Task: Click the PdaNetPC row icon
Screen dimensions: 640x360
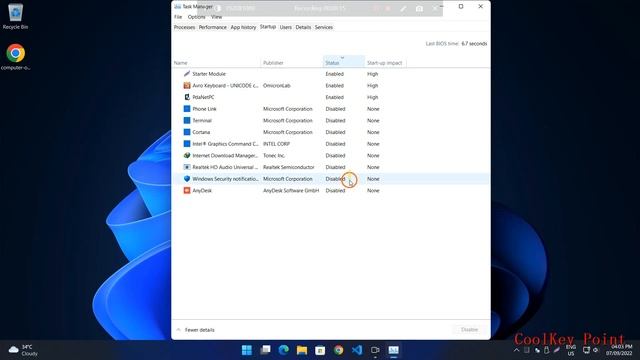Action: [x=187, y=97]
